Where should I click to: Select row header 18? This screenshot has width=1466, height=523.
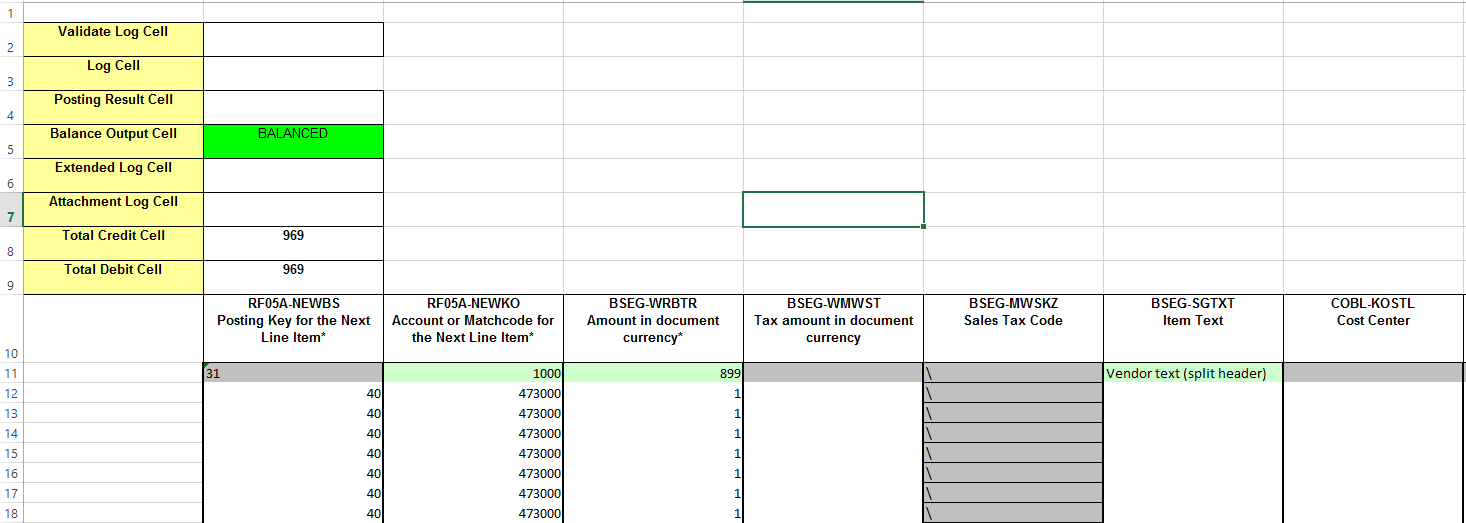click(x=10, y=513)
